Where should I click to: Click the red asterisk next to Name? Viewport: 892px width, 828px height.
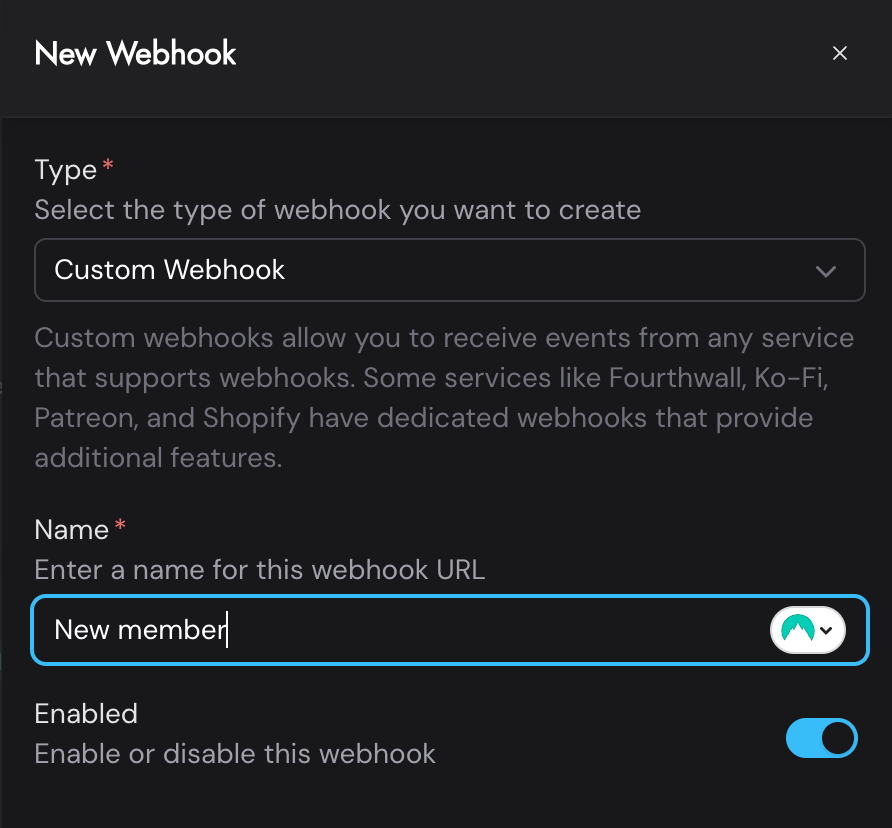coord(118,522)
